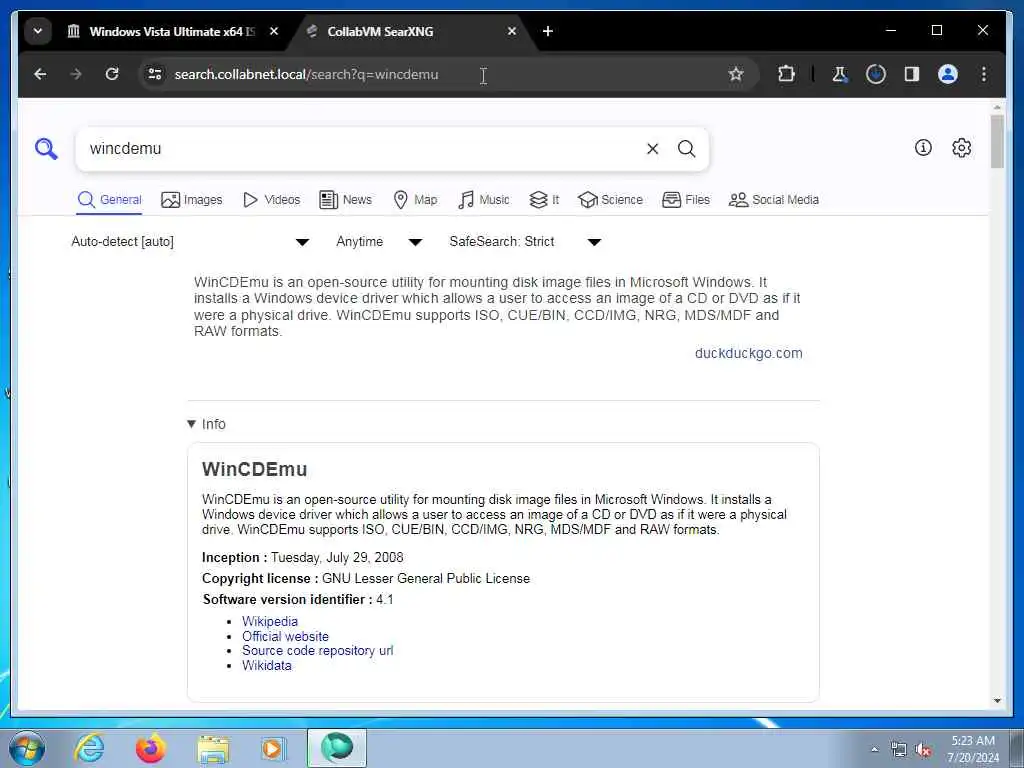Close the Windows Vista Ultimate x64 tab

(274, 31)
